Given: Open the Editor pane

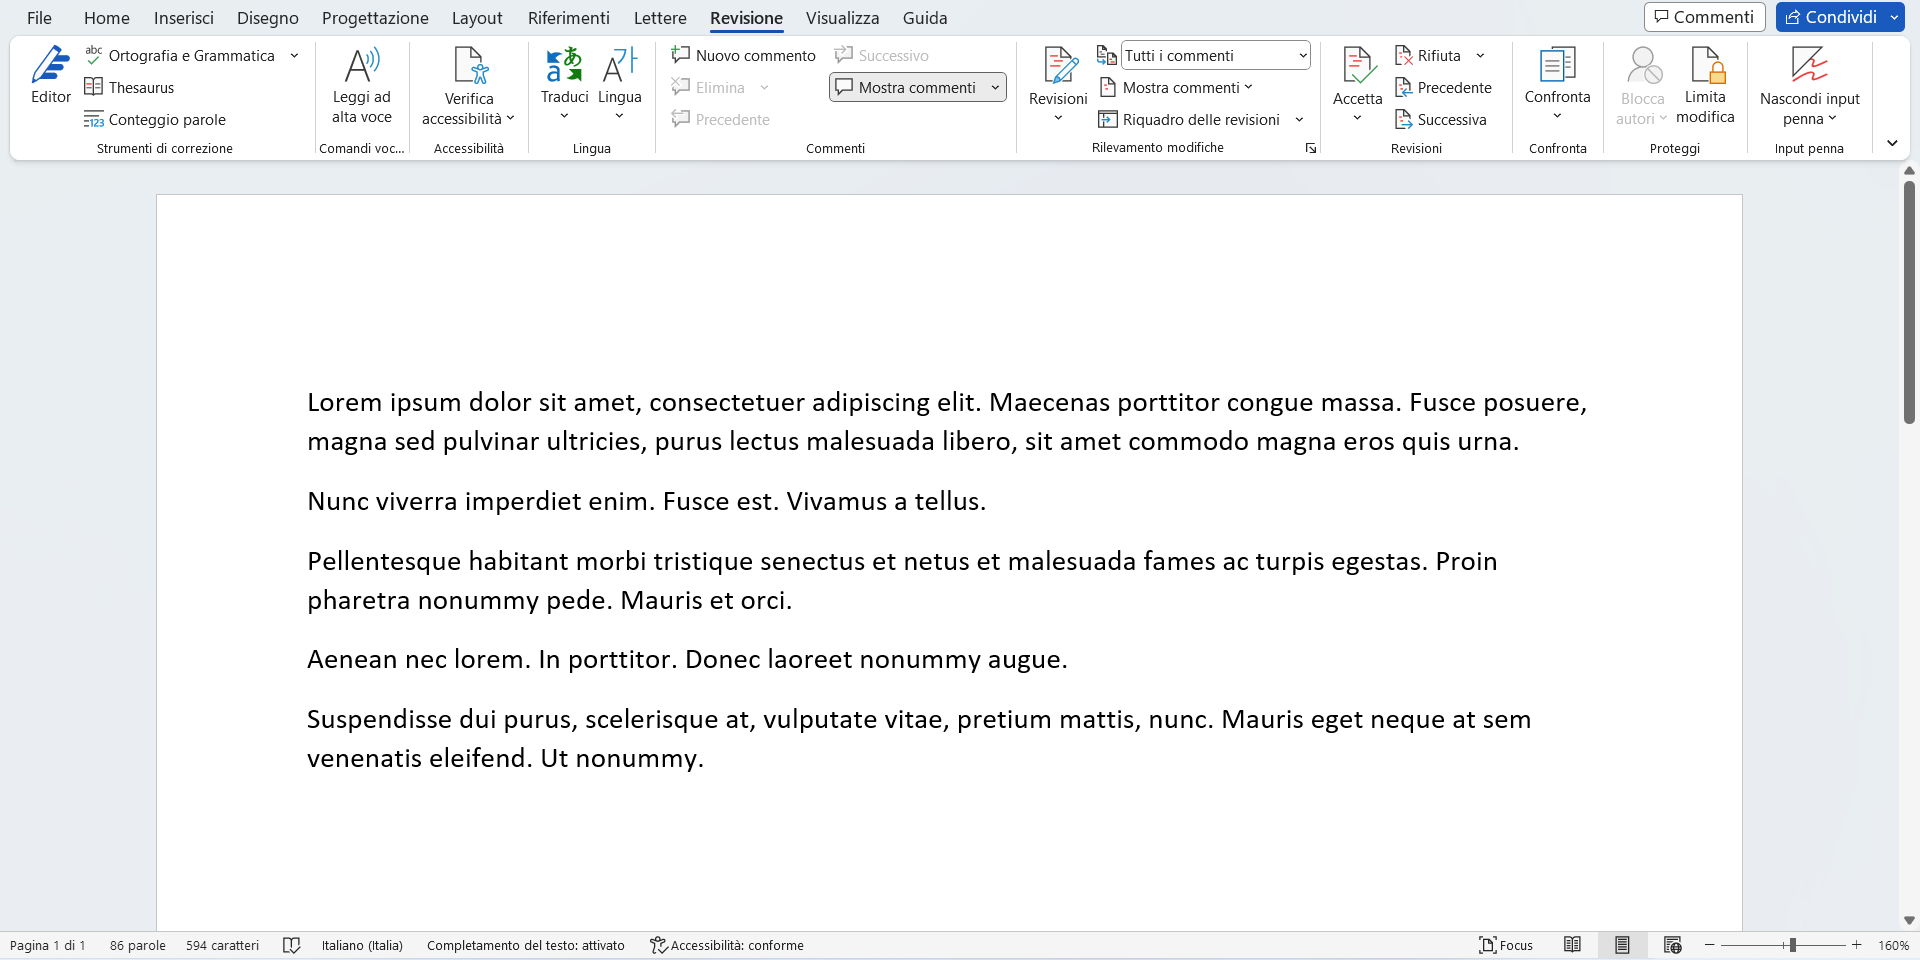Looking at the screenshot, I should [x=50, y=75].
